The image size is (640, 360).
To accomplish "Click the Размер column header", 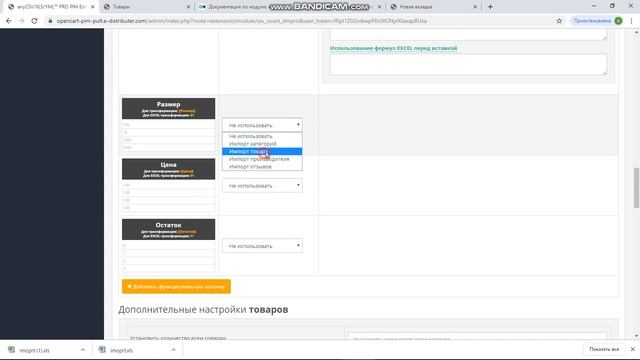I will (x=168, y=109).
